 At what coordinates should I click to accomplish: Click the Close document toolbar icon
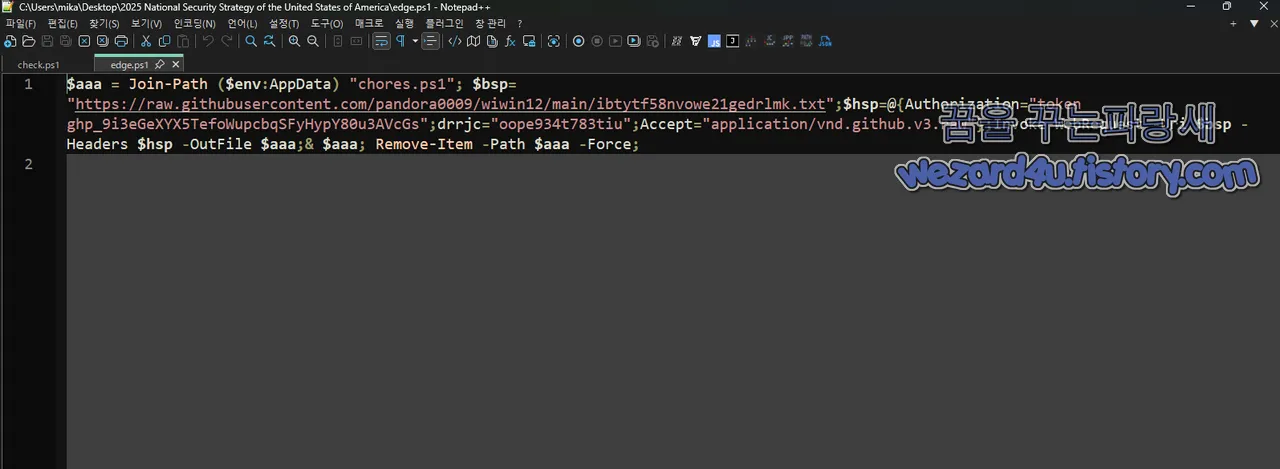84,41
